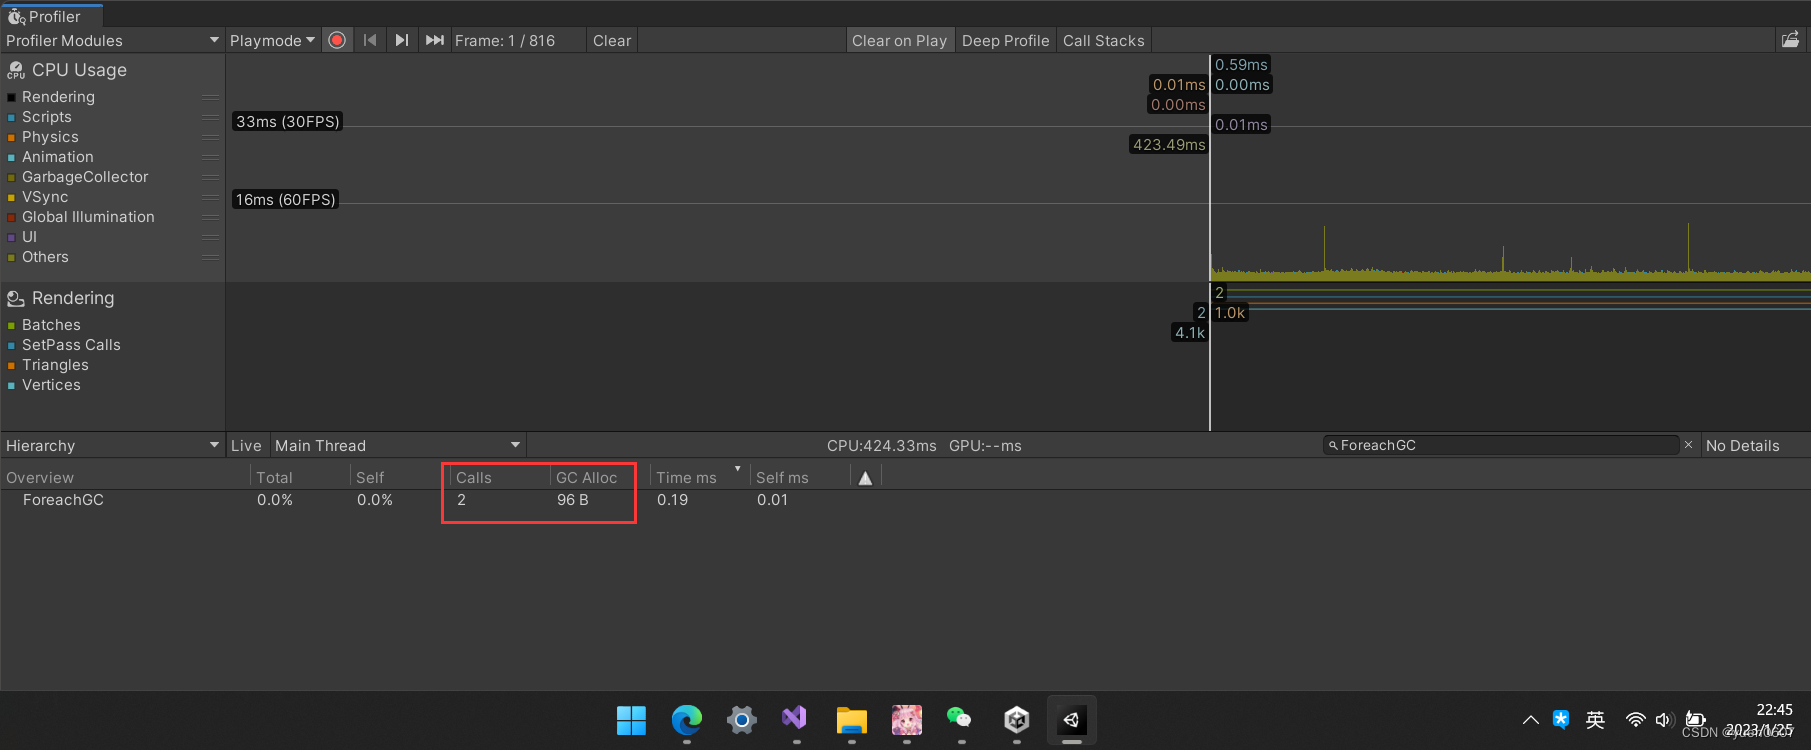Click the Vertices color swatch
The height and width of the screenshot is (750, 1811).
tap(12, 385)
